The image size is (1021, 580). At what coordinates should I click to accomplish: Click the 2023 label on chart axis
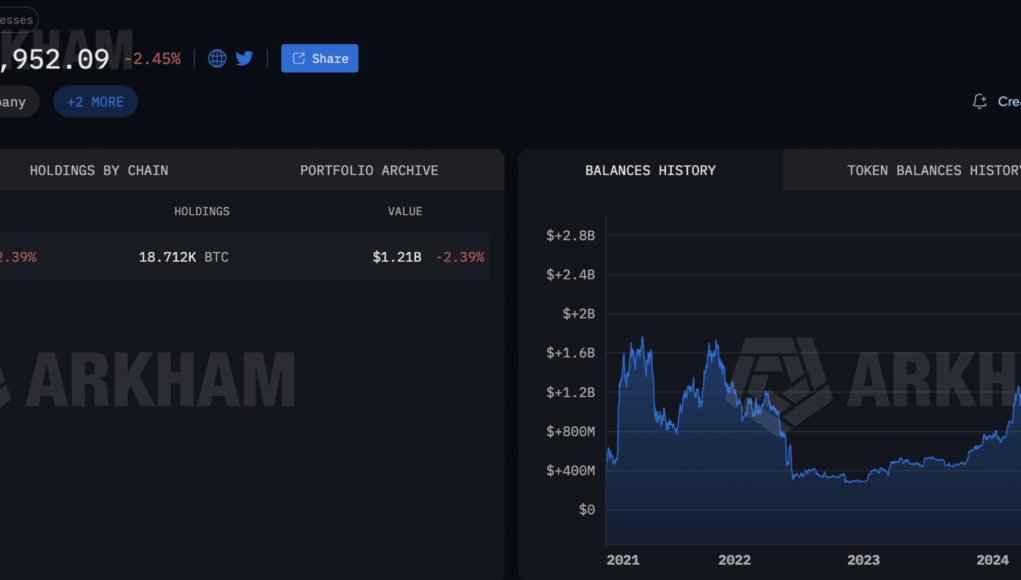[863, 560]
